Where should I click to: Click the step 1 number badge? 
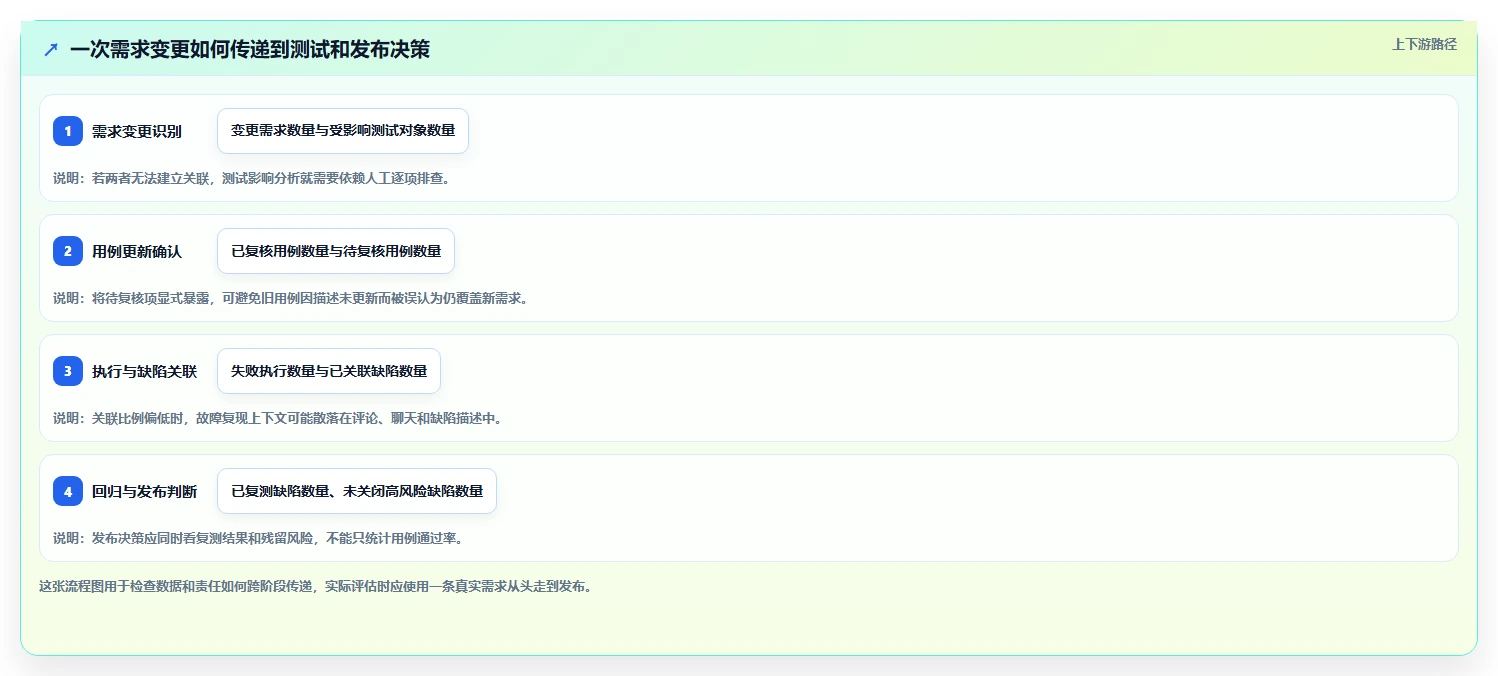(x=68, y=131)
